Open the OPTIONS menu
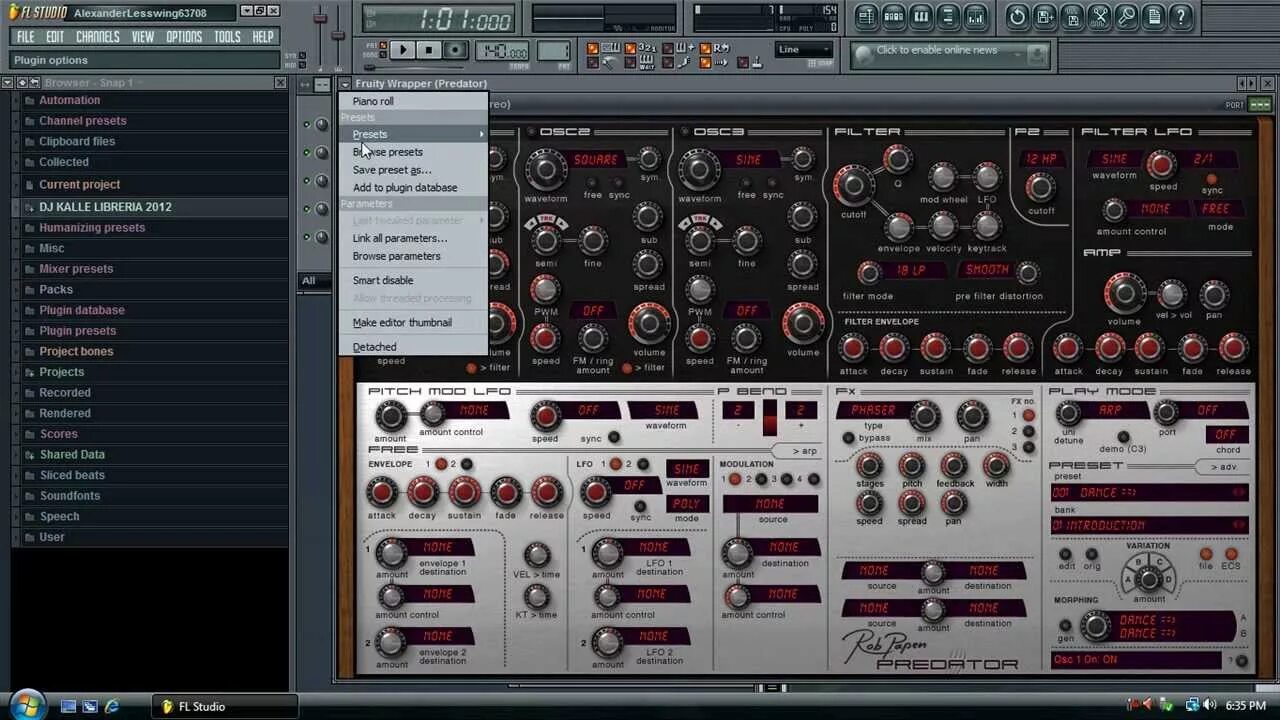Image resolution: width=1280 pixels, height=720 pixels. click(184, 37)
